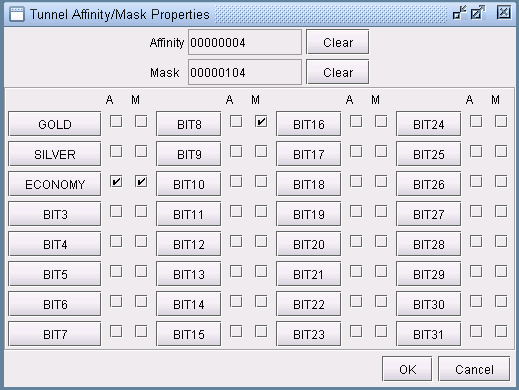
Task: Click the BIT20 button
Action: pos(309,244)
